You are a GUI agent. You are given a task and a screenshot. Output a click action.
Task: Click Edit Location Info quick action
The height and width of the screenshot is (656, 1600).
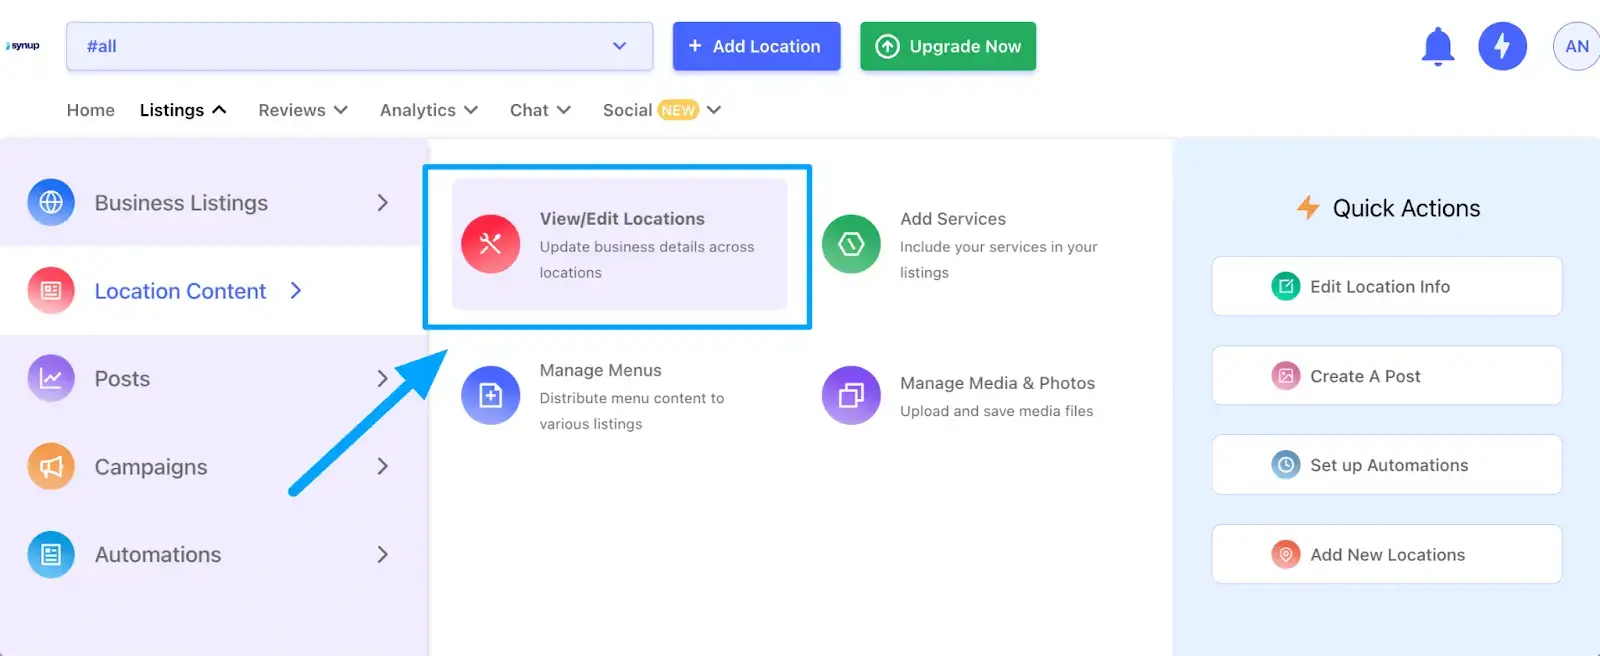[x=1387, y=287]
